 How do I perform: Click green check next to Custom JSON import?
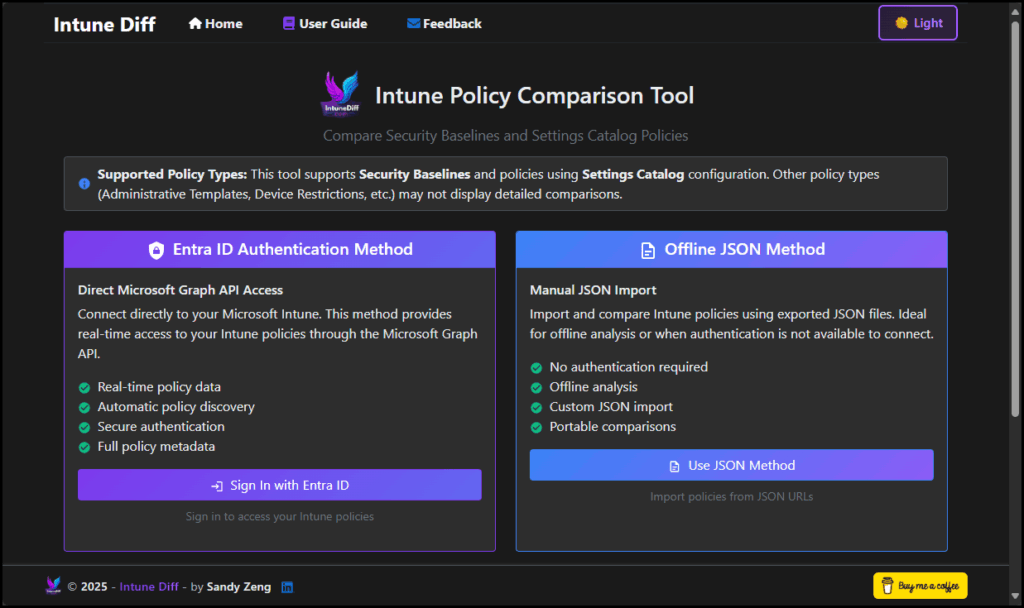coord(536,408)
